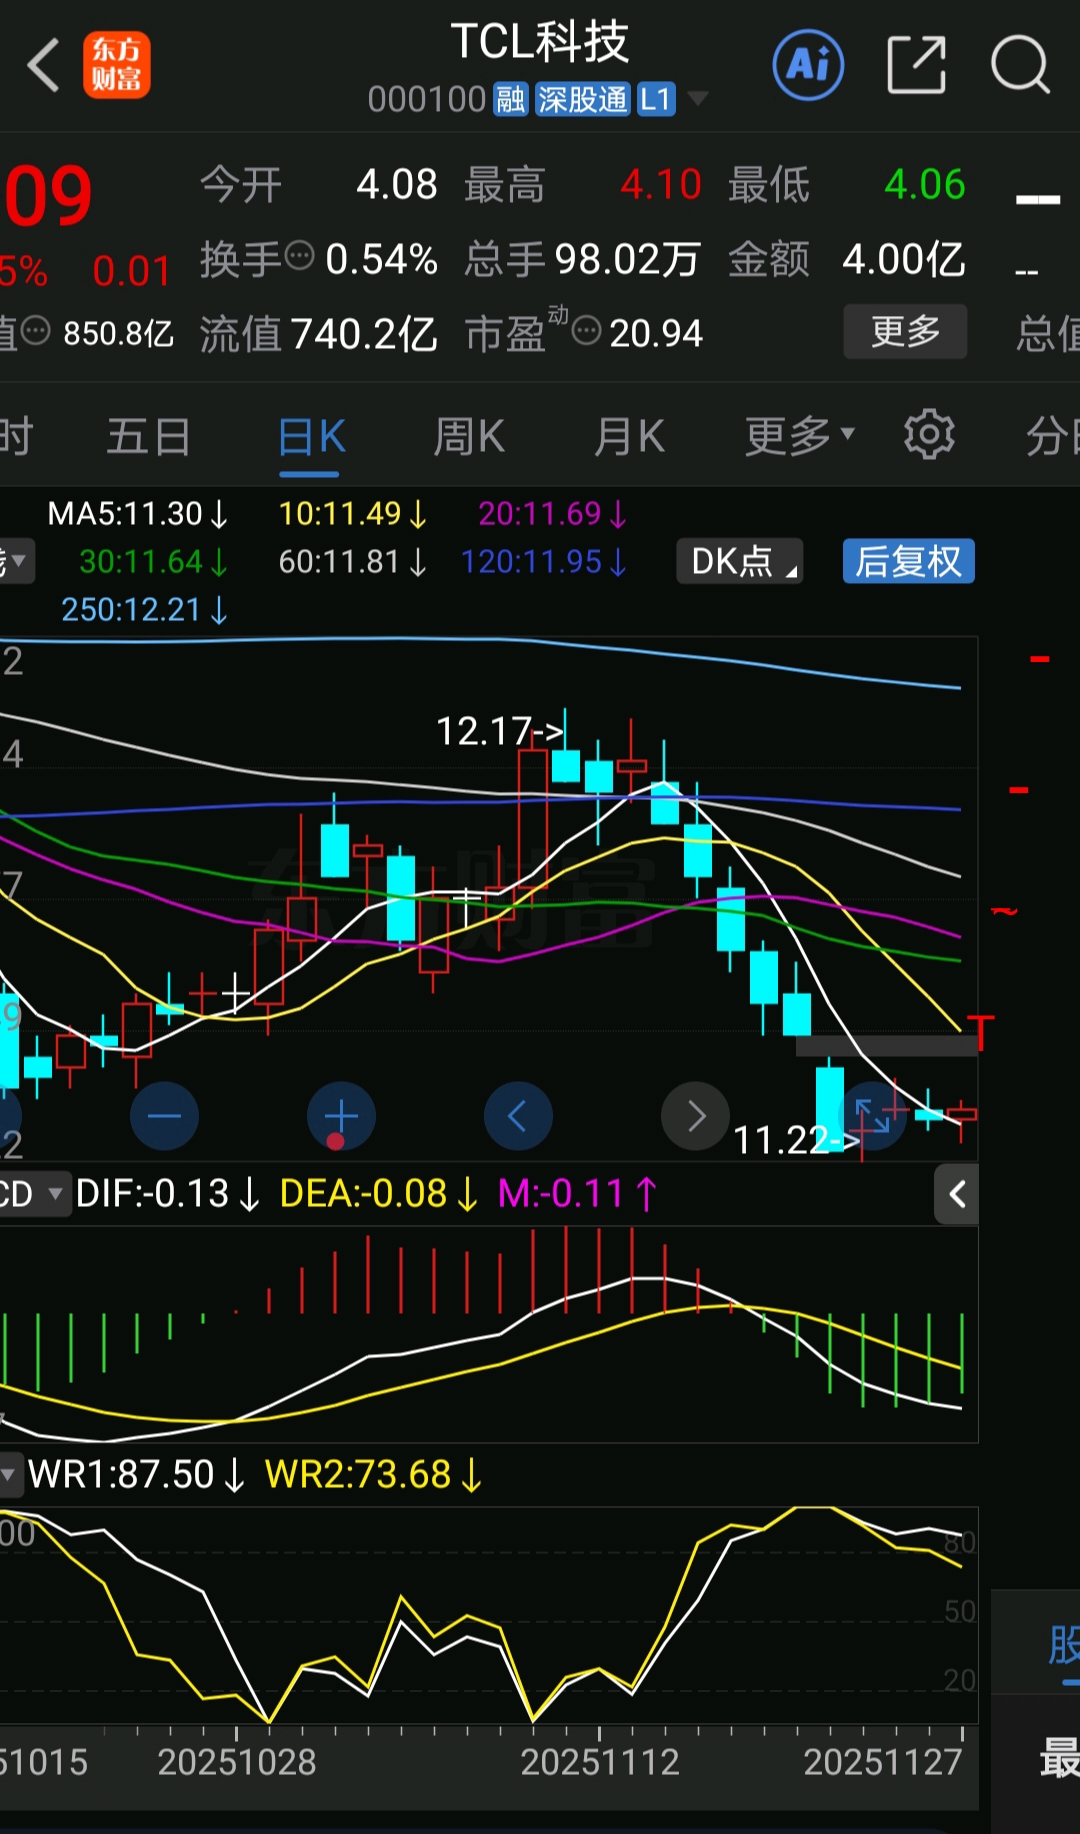The height and width of the screenshot is (1834, 1080).
Task: Tap the 今开 4.08 value
Action: (x=397, y=184)
